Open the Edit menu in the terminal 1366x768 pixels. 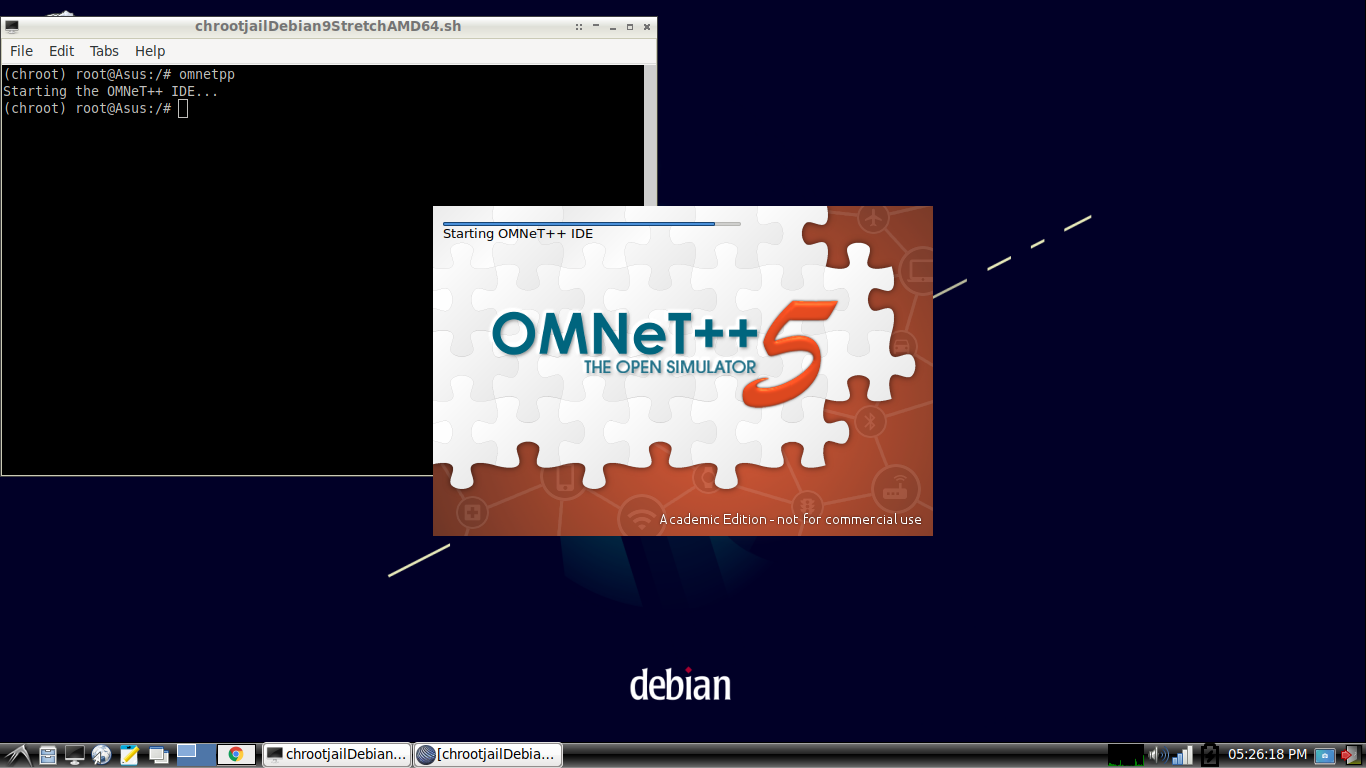click(x=61, y=51)
